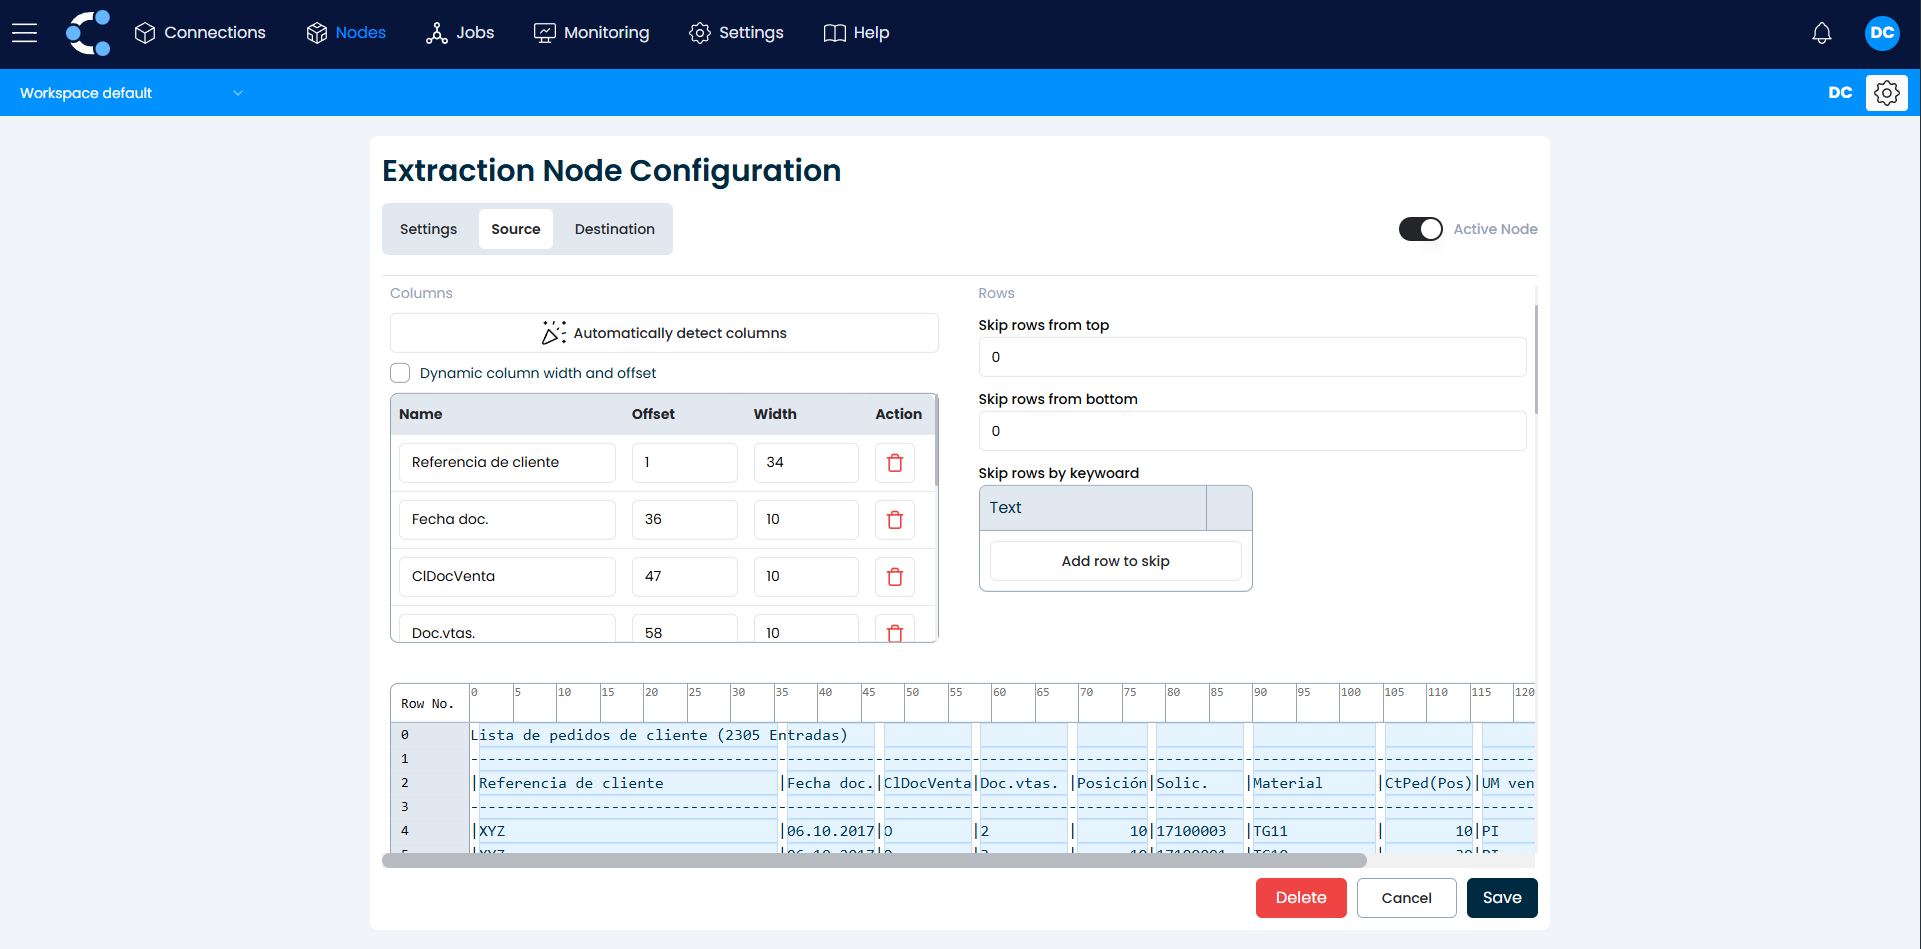This screenshot has width=1921, height=949.
Task: Click the horizontal preview scrollbar
Action: (873, 860)
